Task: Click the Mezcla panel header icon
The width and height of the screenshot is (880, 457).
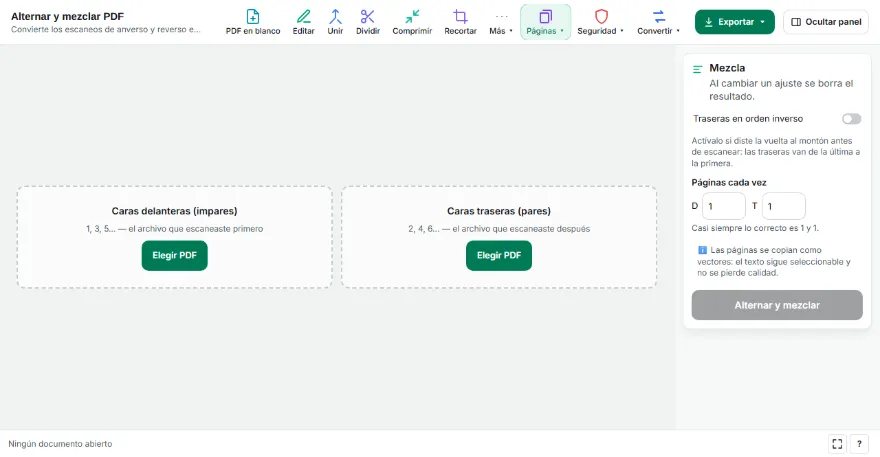Action: pos(698,69)
